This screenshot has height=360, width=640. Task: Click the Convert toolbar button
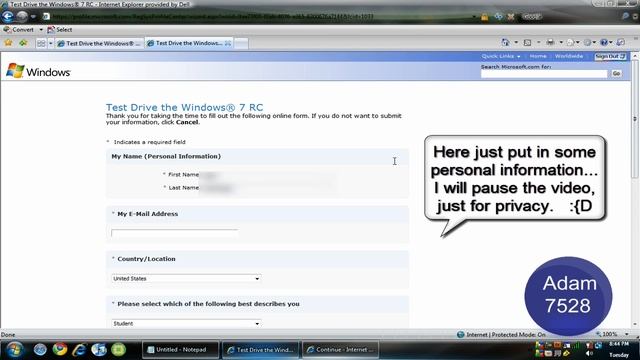point(19,30)
